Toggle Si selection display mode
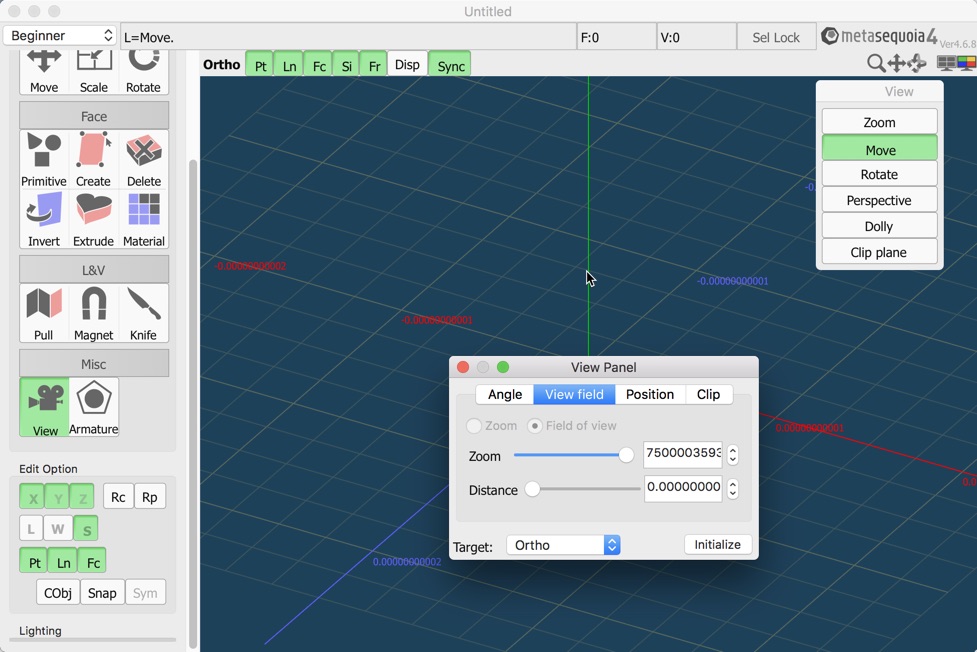977x652 pixels. pyautogui.click(x=346, y=64)
